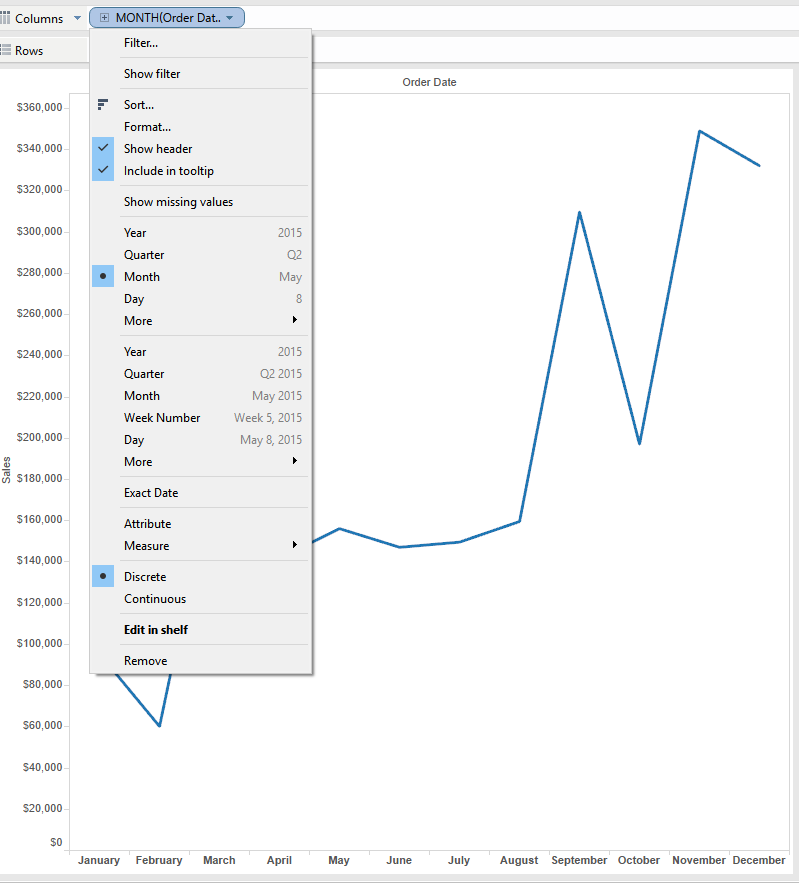Screen dimensions: 799x883
Task: Choose Show filter from the menu
Action: (200, 74)
